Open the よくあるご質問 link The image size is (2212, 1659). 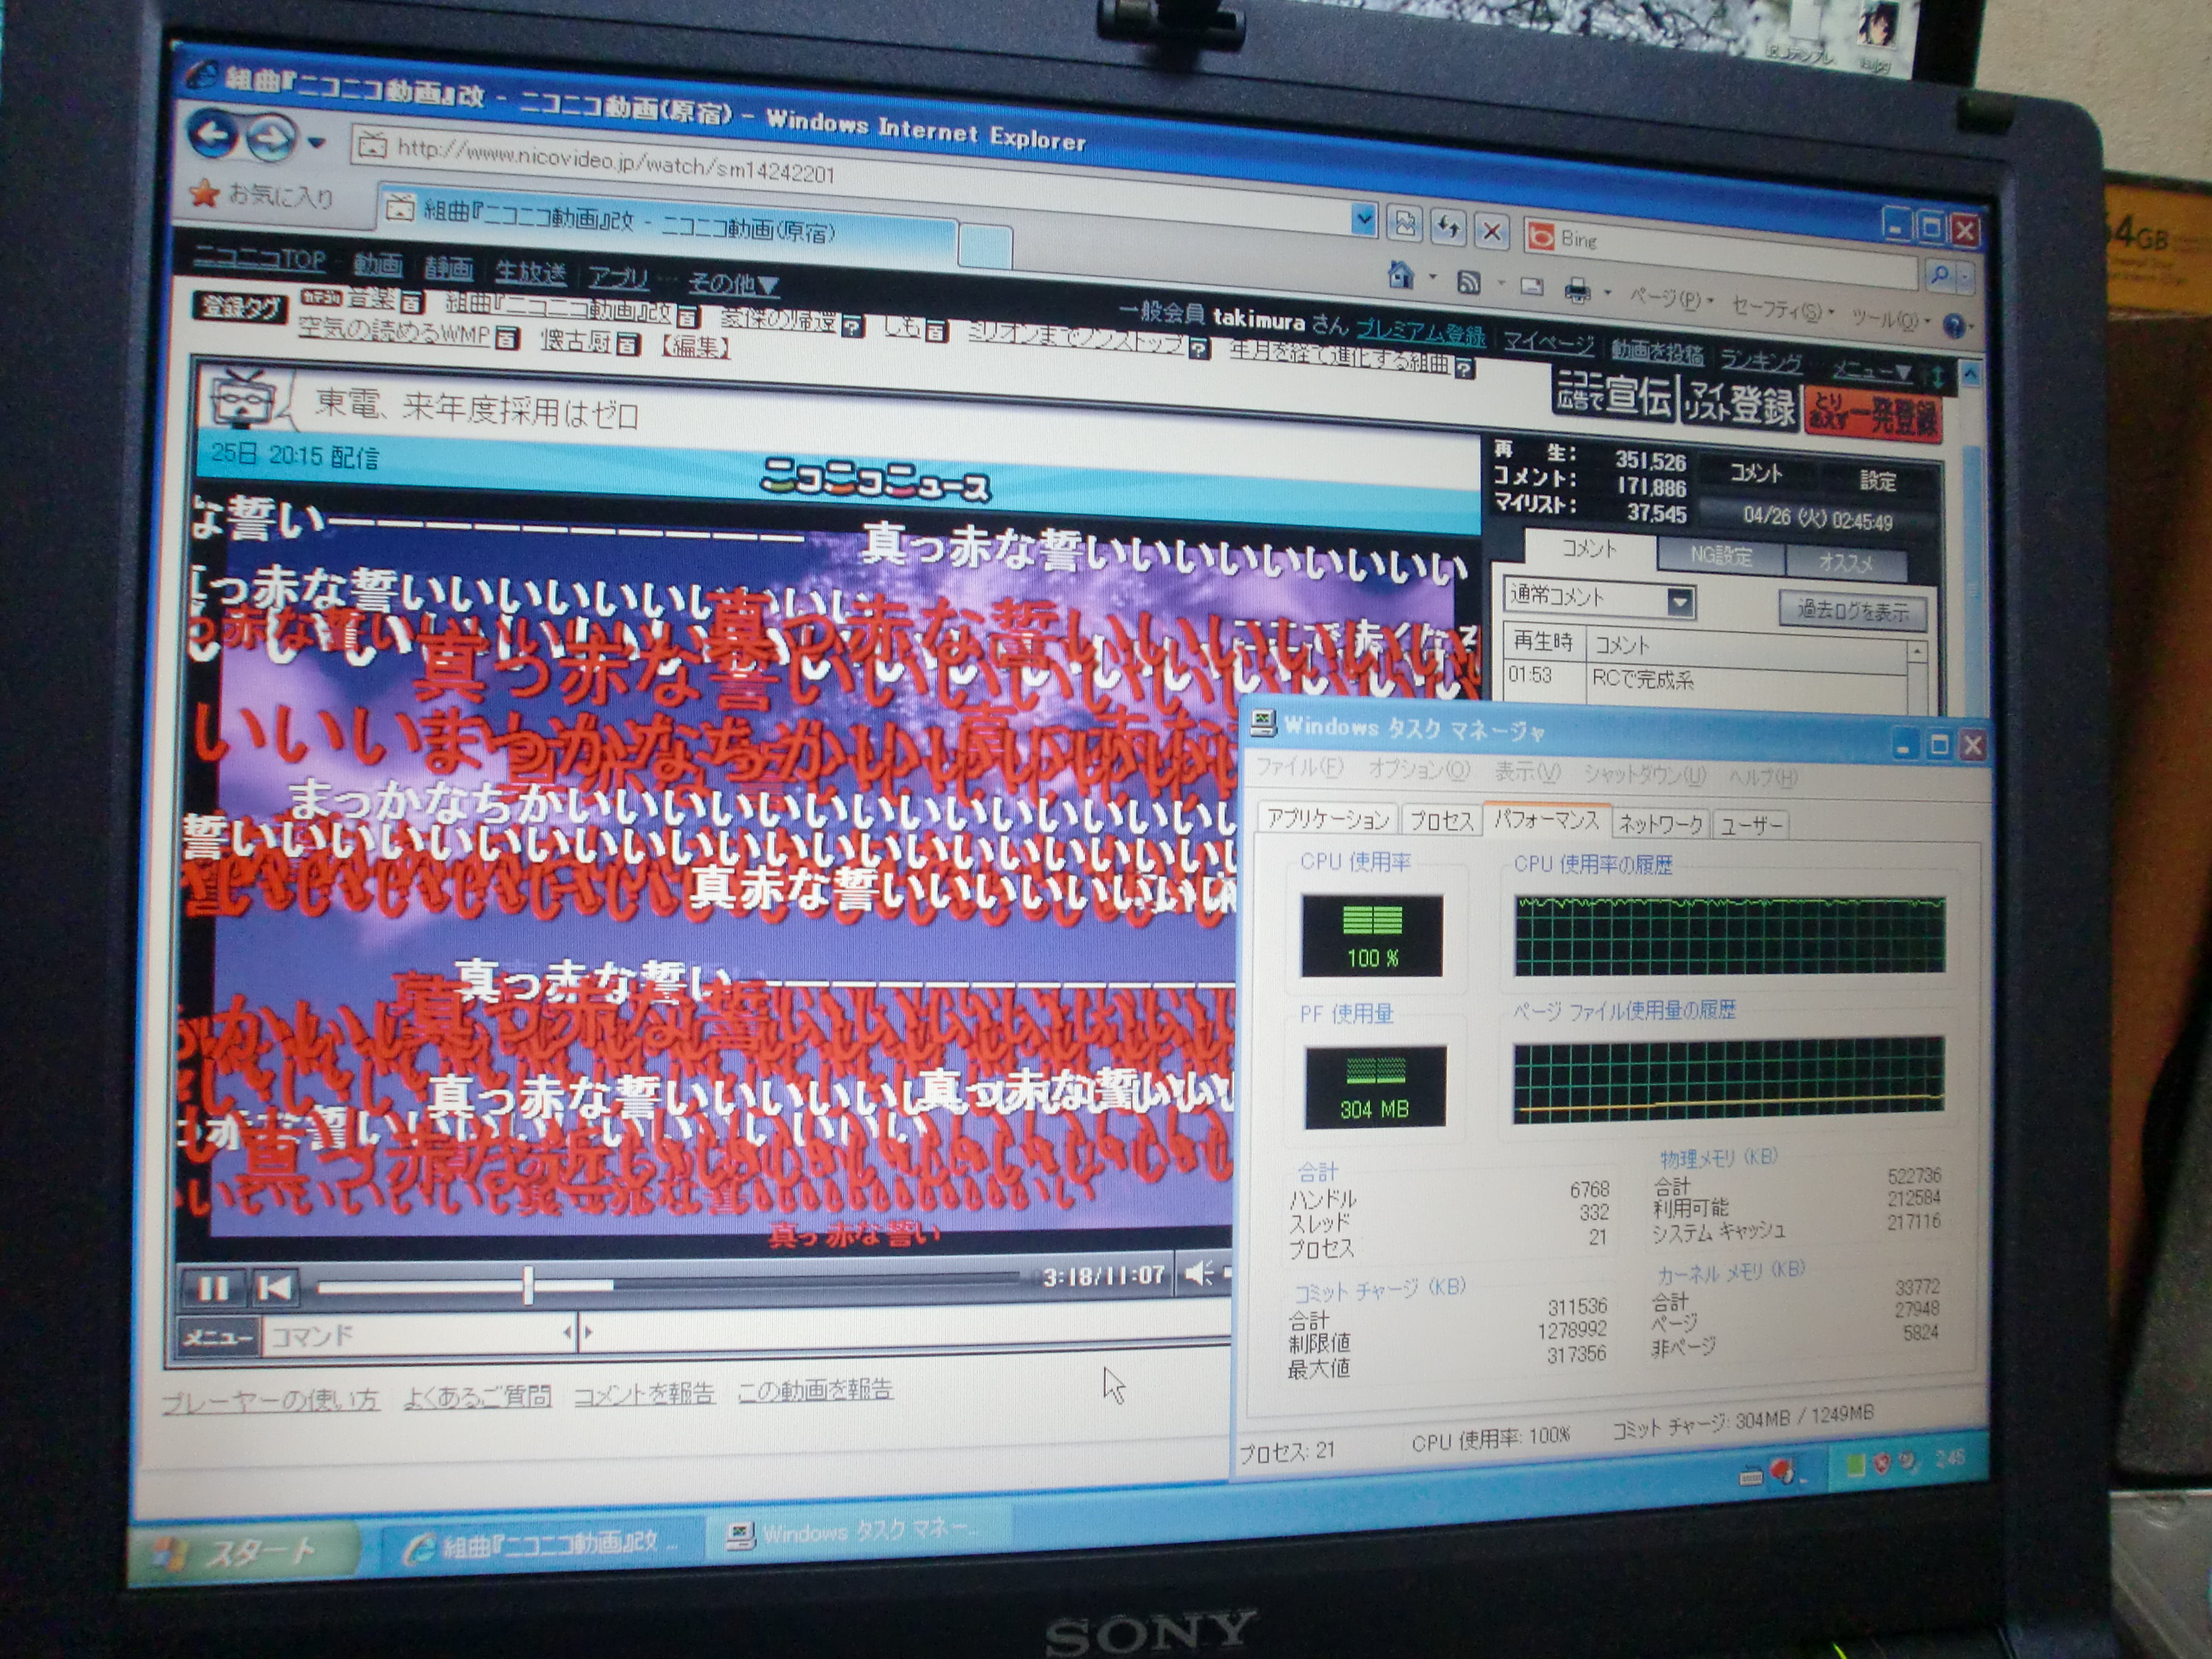477,1397
